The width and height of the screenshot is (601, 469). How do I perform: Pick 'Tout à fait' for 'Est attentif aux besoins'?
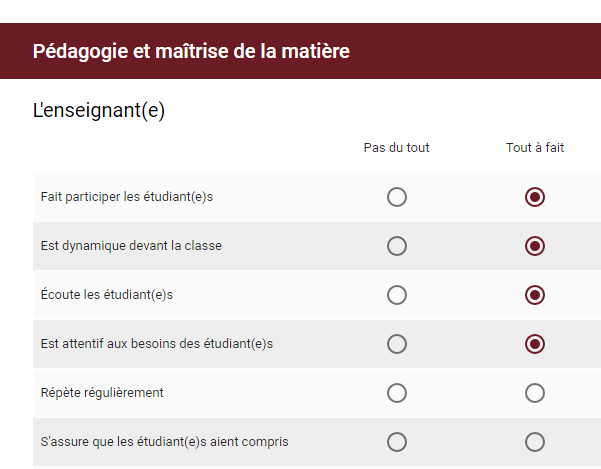click(535, 344)
